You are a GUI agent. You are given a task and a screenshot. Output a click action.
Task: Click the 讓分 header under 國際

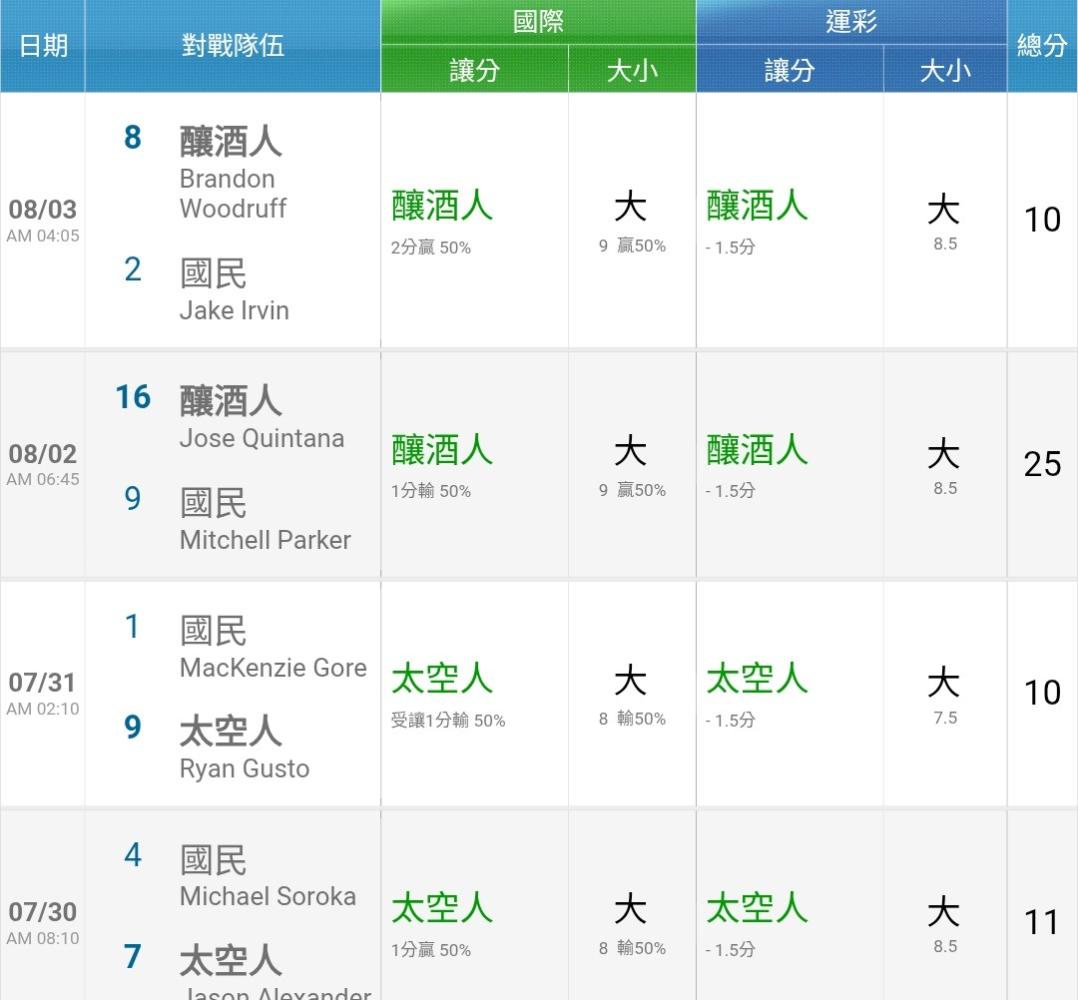click(474, 69)
